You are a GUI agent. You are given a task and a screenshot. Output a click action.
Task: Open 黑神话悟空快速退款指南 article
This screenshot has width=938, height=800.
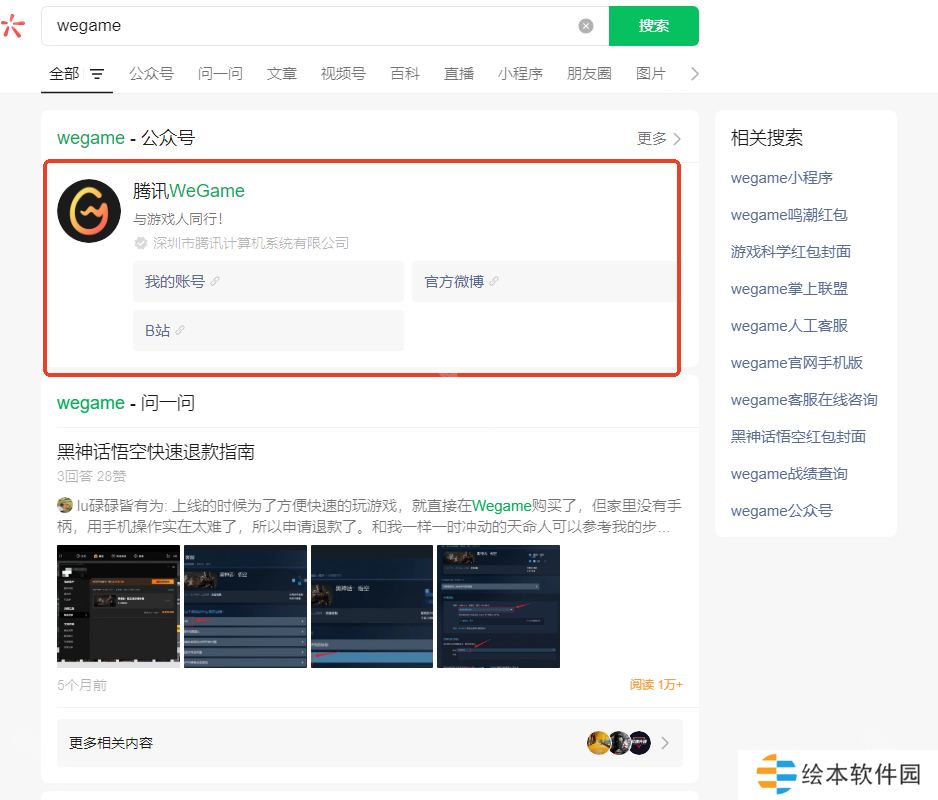[x=156, y=452]
